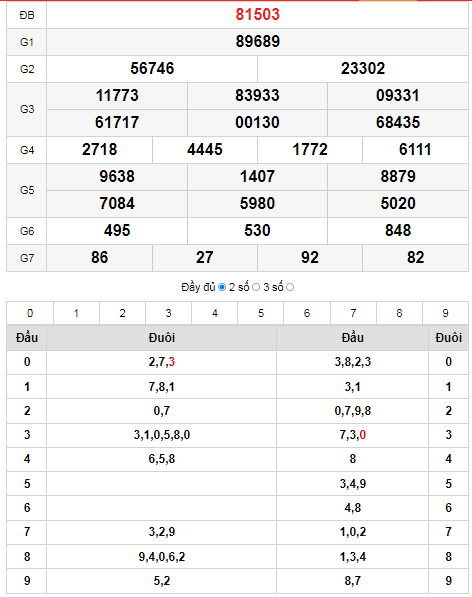The width and height of the screenshot is (472, 597).
Task: Click the cell reading 1,0,2
Action: point(352,532)
